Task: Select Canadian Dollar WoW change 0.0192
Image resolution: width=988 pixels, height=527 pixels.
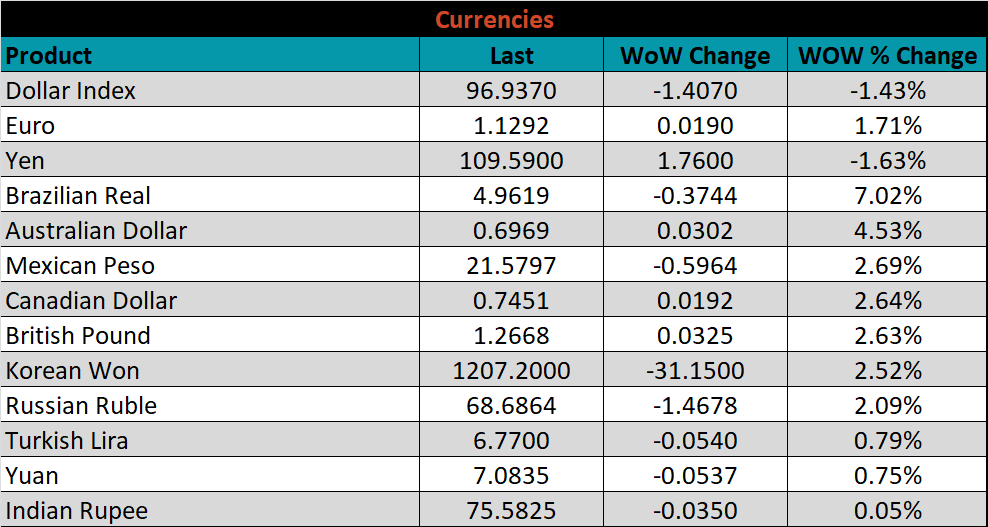Action: (695, 301)
